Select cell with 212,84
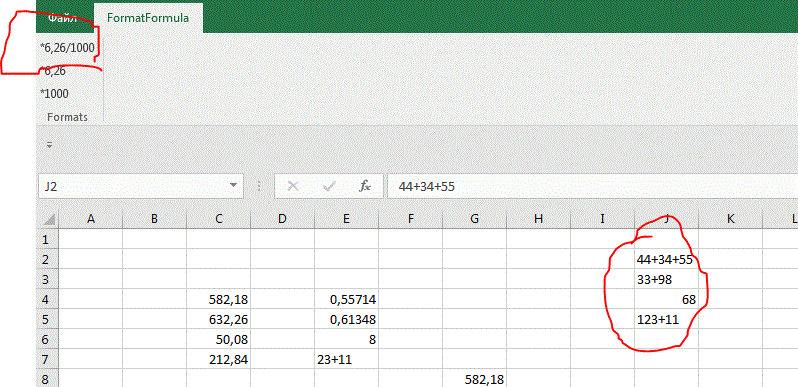 click(219, 360)
